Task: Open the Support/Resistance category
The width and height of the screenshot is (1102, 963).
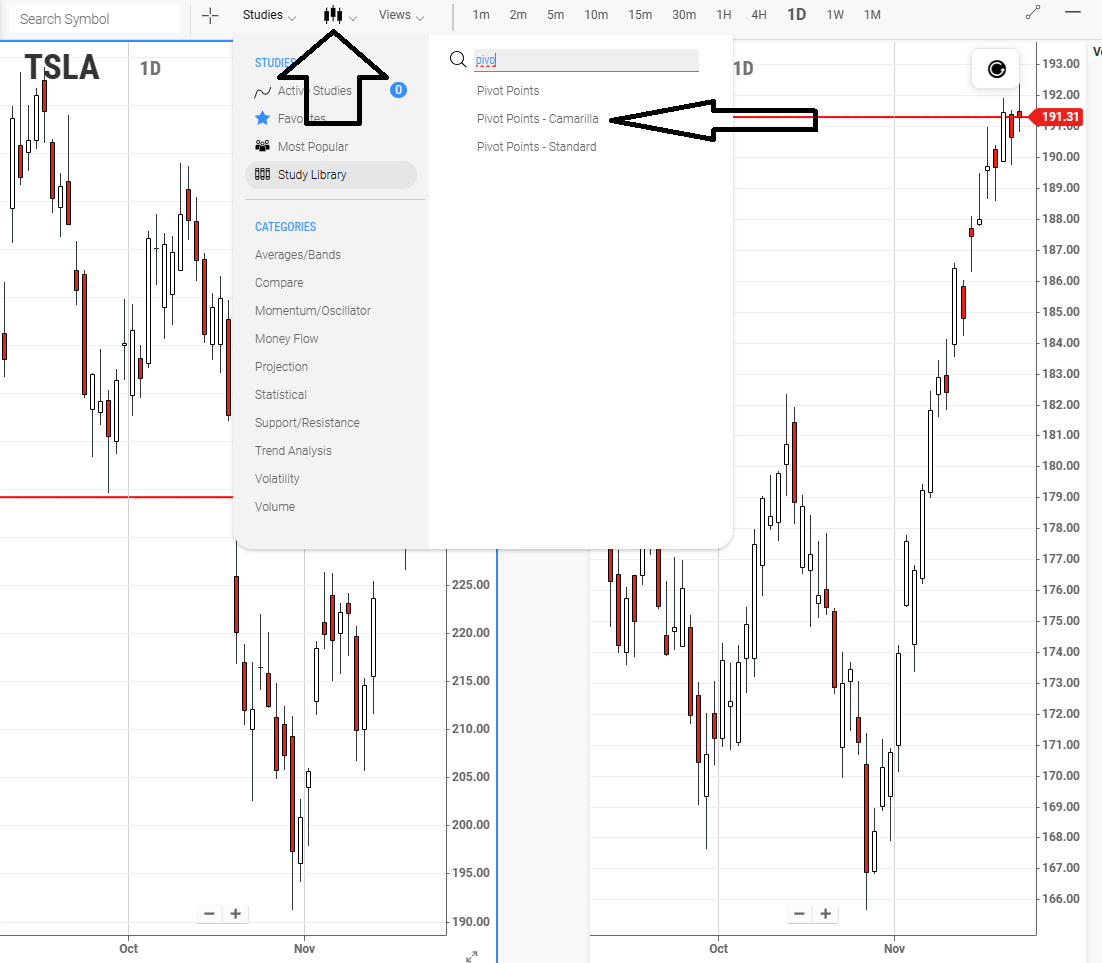Action: (x=307, y=422)
